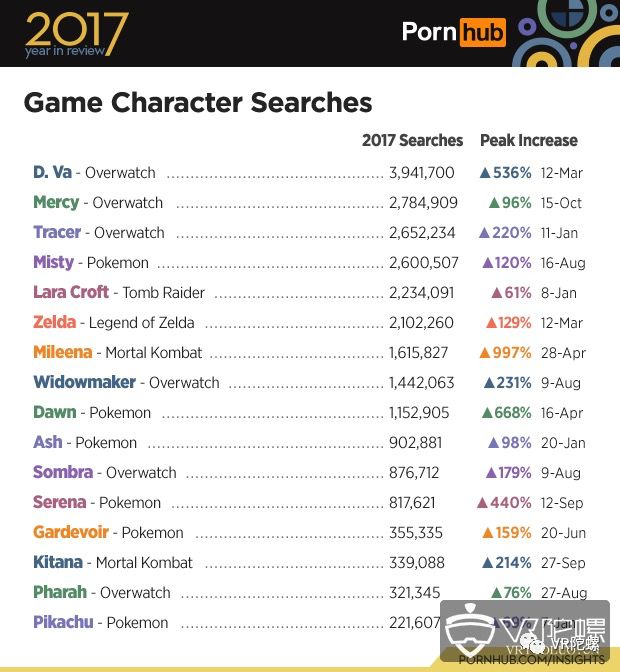Click the Mileena character name
Screen dimensions: 620x672
pos(62,353)
